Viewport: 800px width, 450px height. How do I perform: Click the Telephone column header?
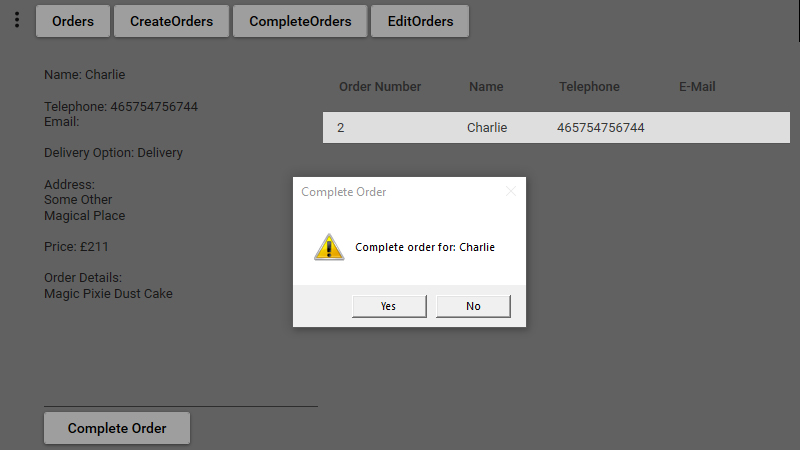[x=589, y=87]
